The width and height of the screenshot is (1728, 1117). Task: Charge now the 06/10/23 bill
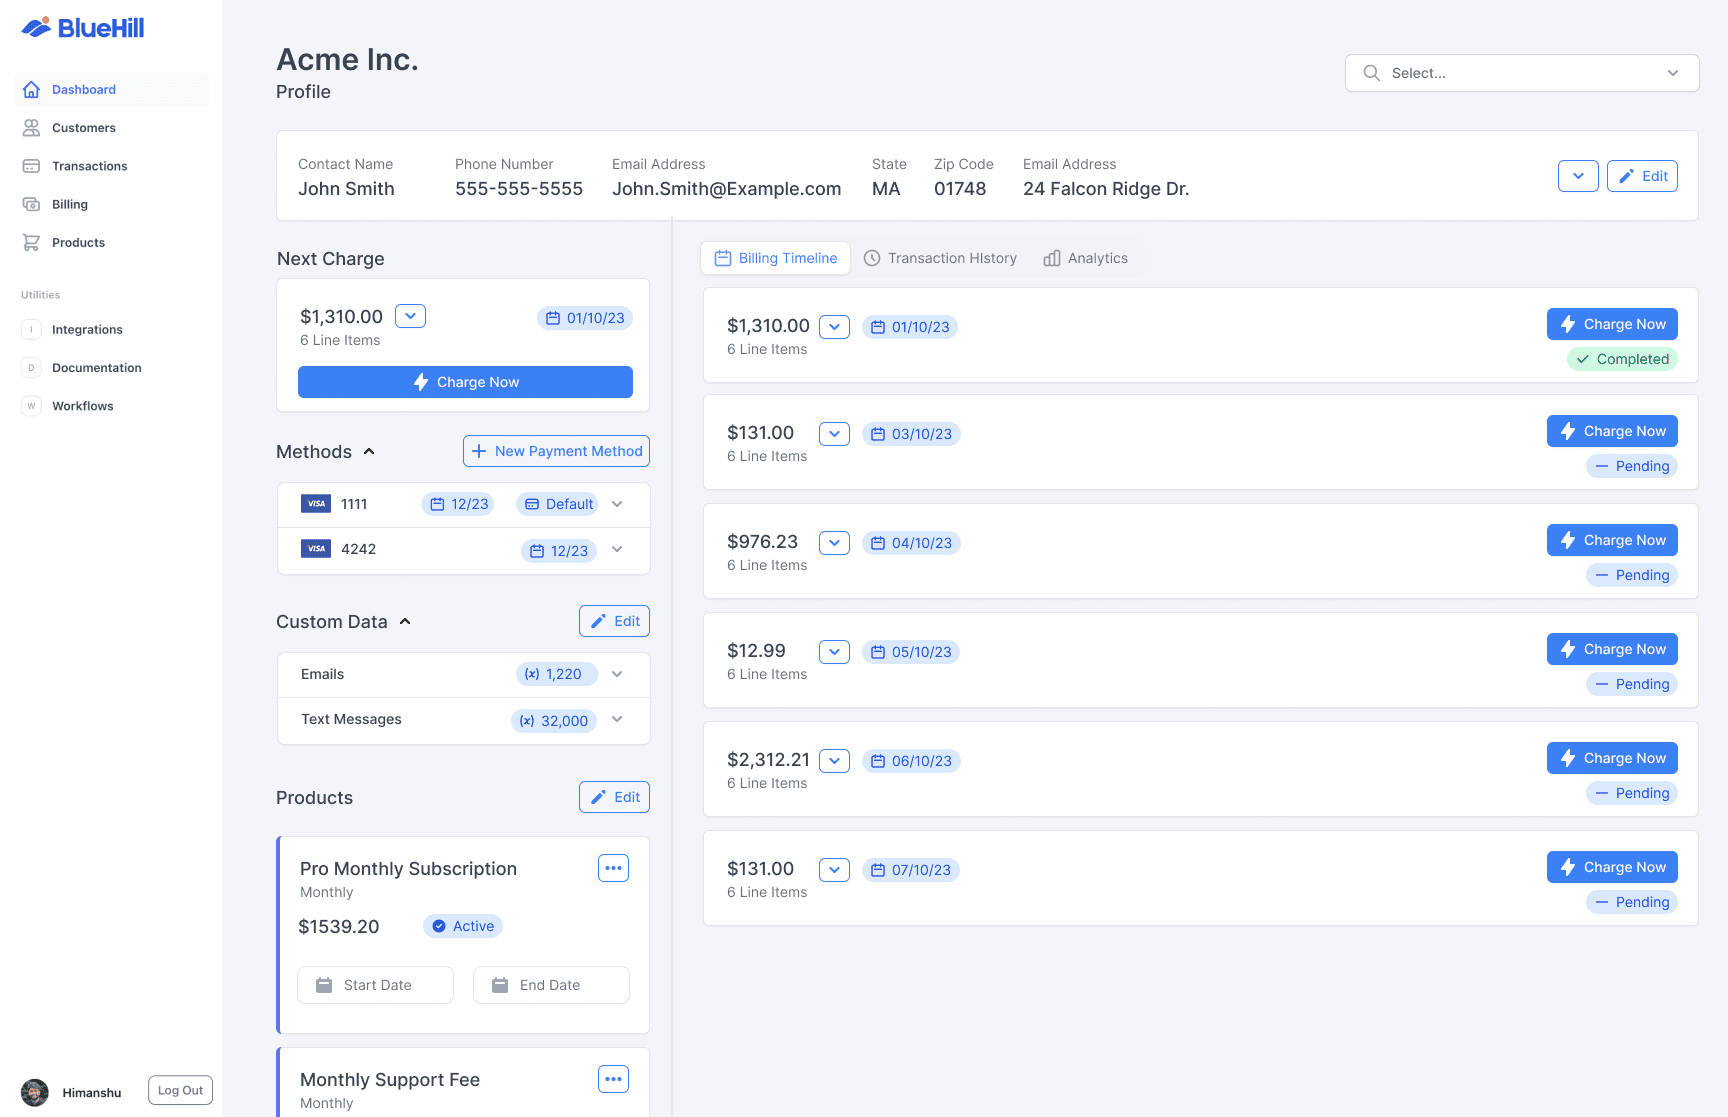click(1612, 758)
